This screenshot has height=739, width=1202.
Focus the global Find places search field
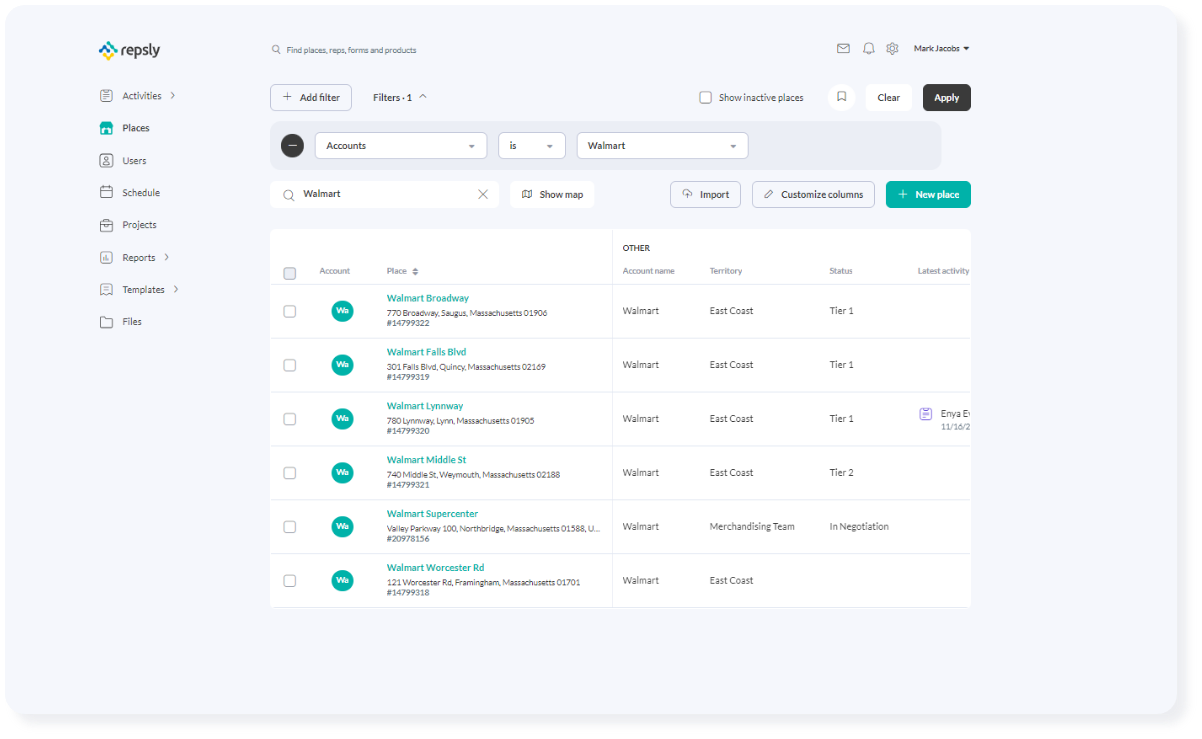(351, 49)
